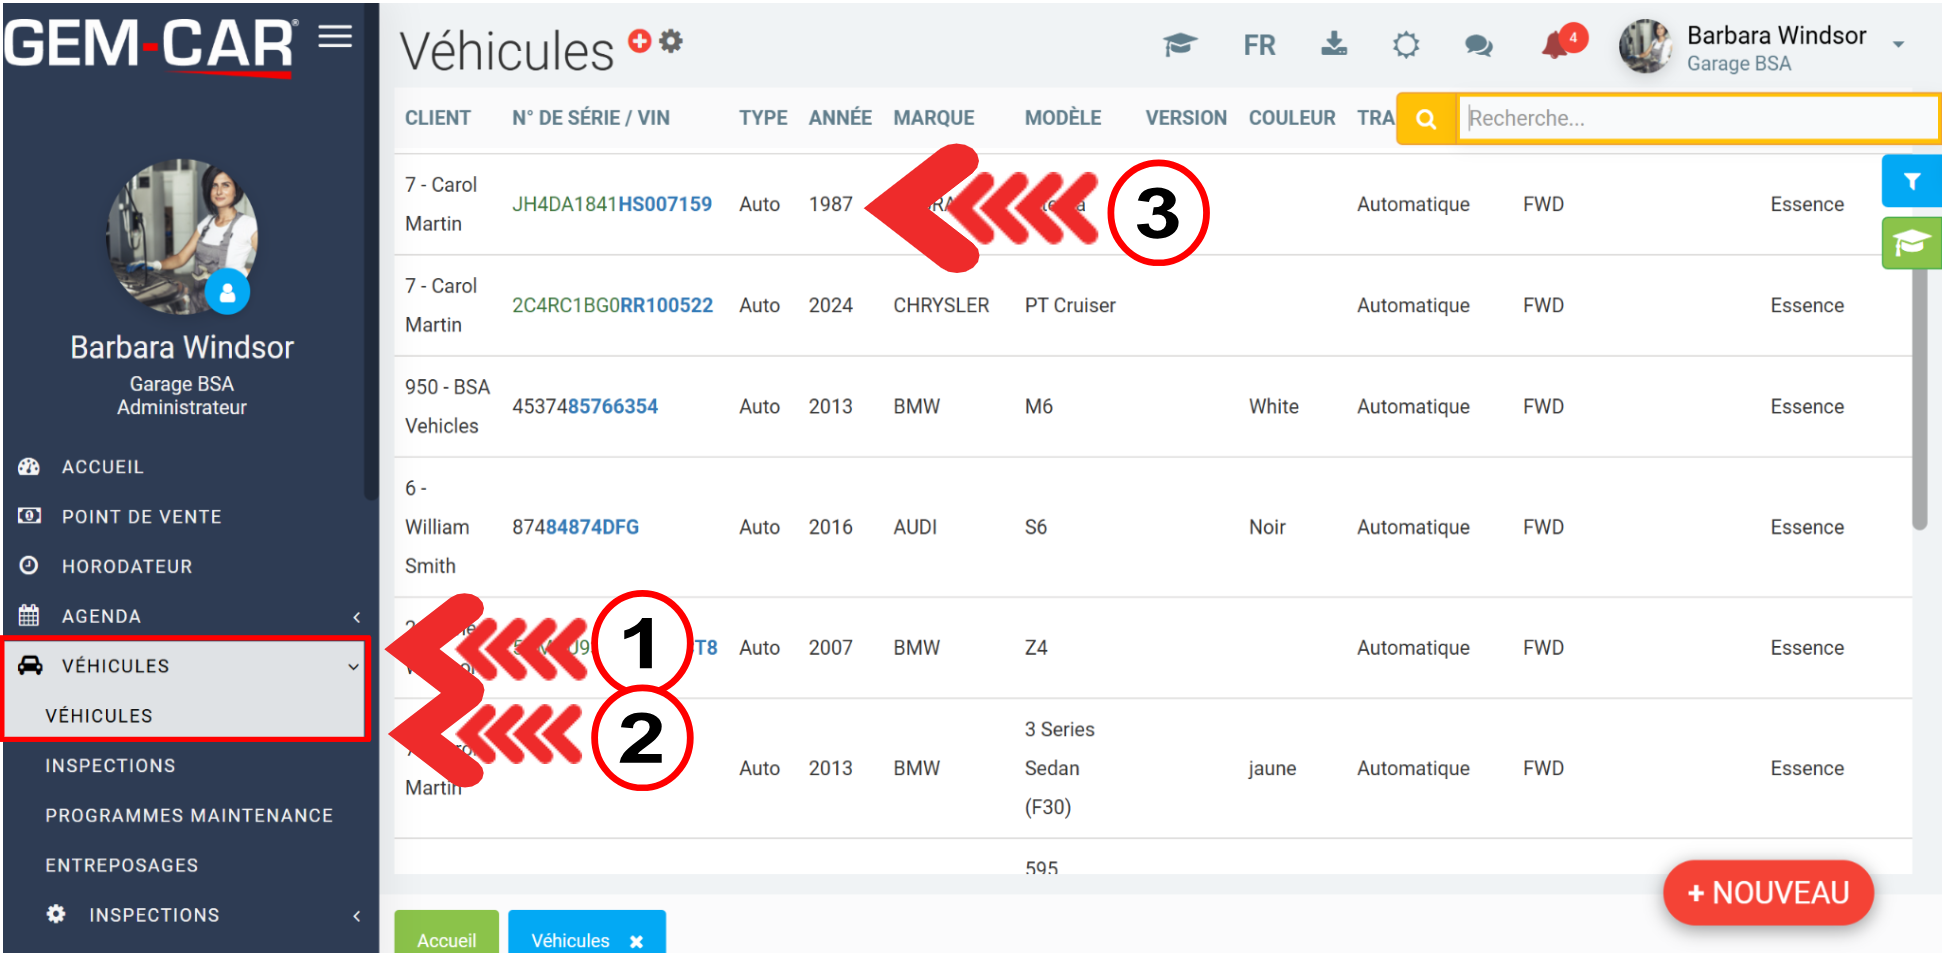The height and width of the screenshot is (953, 1945).
Task: Click inside the Recherche search field
Action: (1695, 119)
